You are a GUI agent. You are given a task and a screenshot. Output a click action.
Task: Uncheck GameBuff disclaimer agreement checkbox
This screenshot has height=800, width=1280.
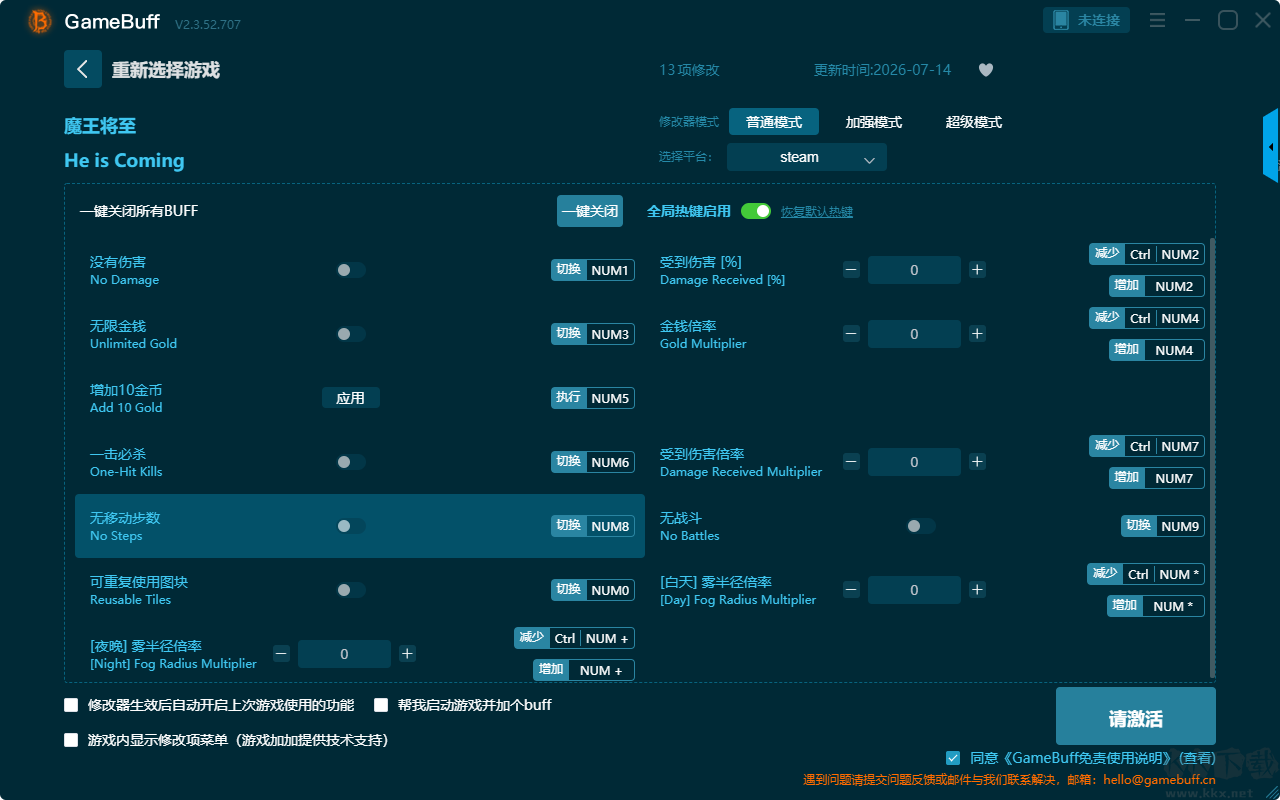pyautogui.click(x=953, y=758)
